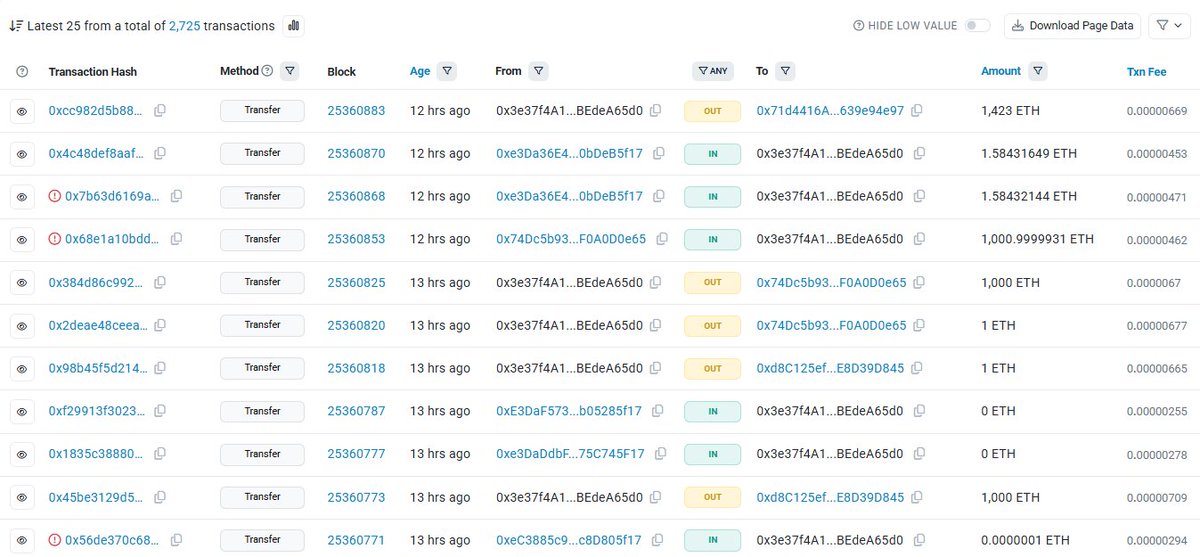Open the Method column filter
Screen dimensions: 1200x557
click(290, 71)
